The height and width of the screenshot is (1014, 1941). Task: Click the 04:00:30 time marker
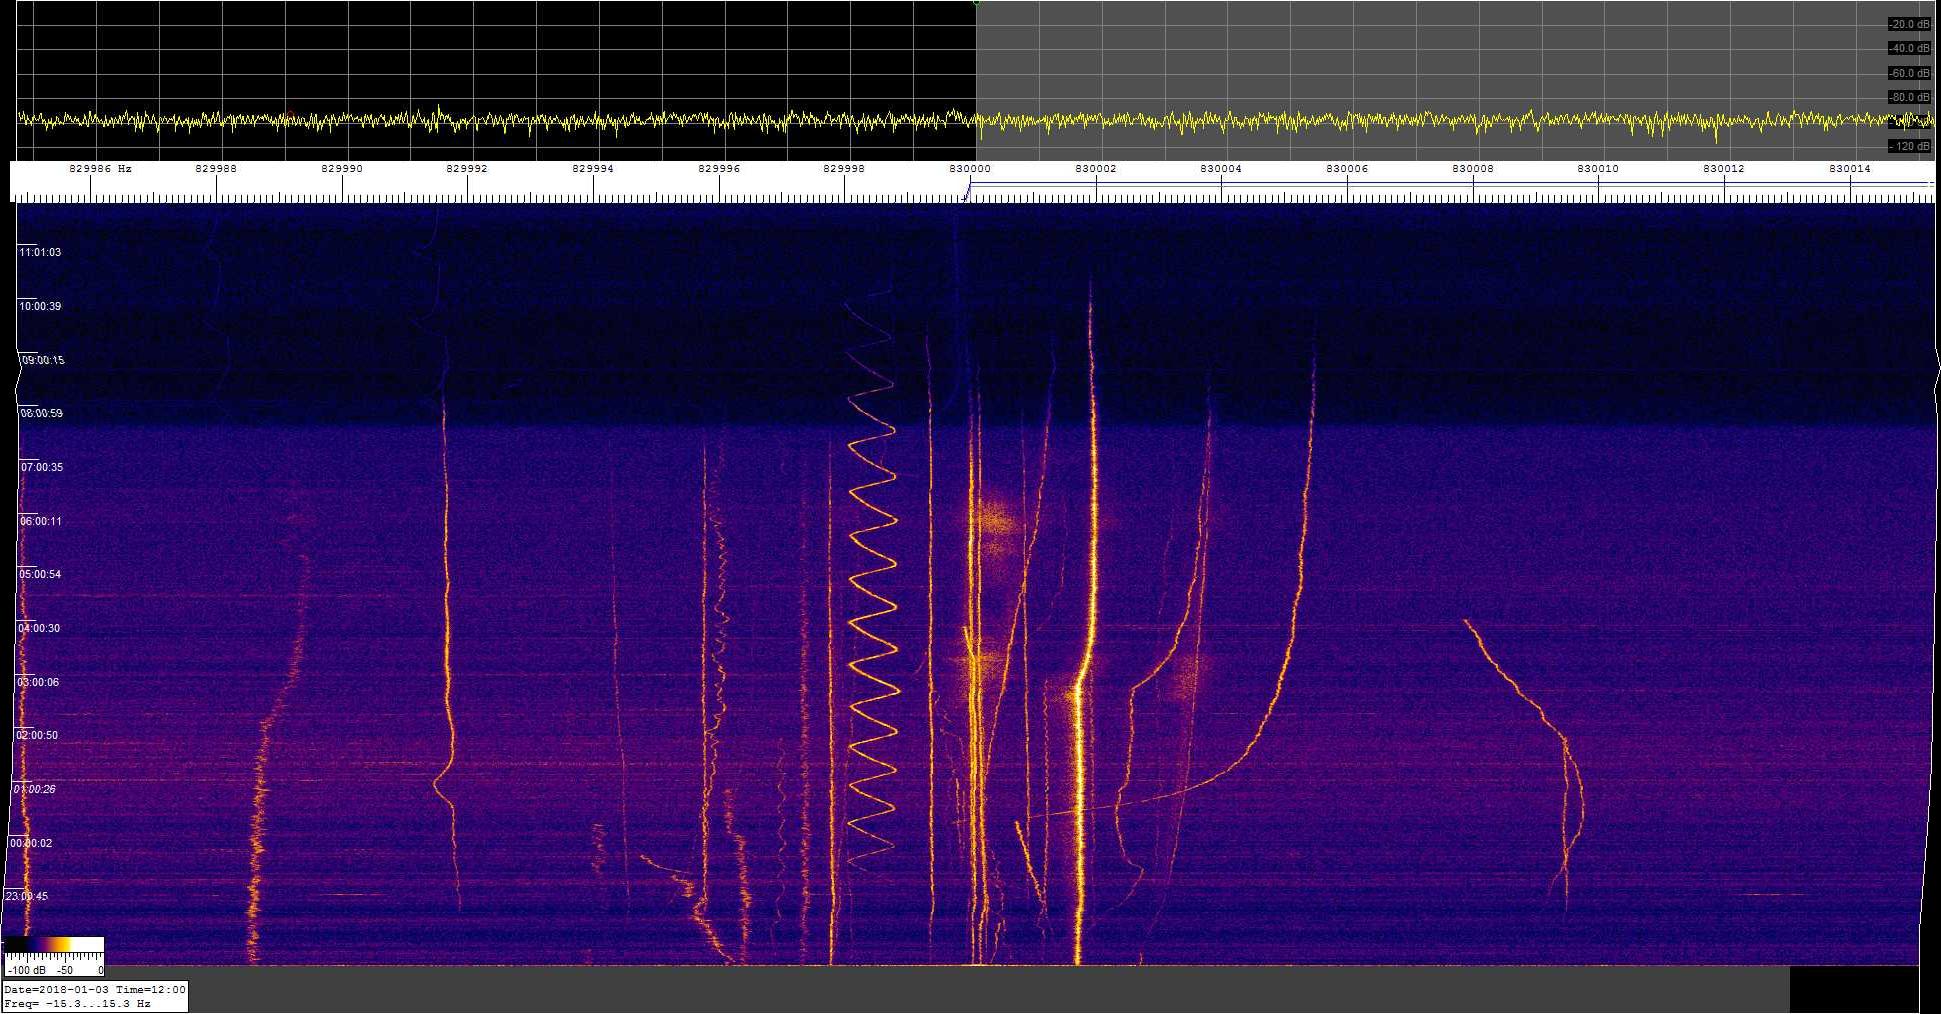[39, 628]
